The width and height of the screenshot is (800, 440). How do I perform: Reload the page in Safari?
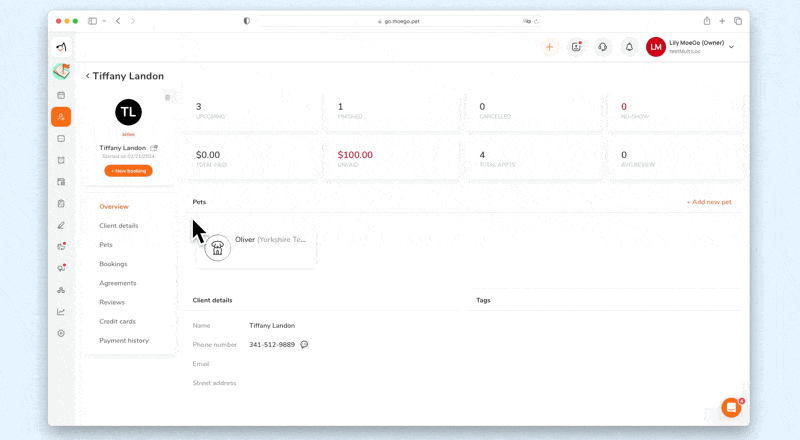coord(536,21)
